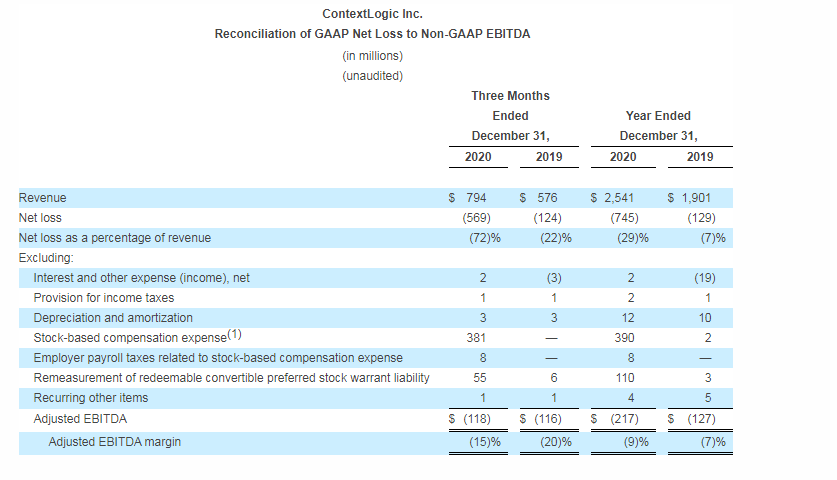Click net loss value (129)
Screen dimensions: 837x480
[701, 218]
